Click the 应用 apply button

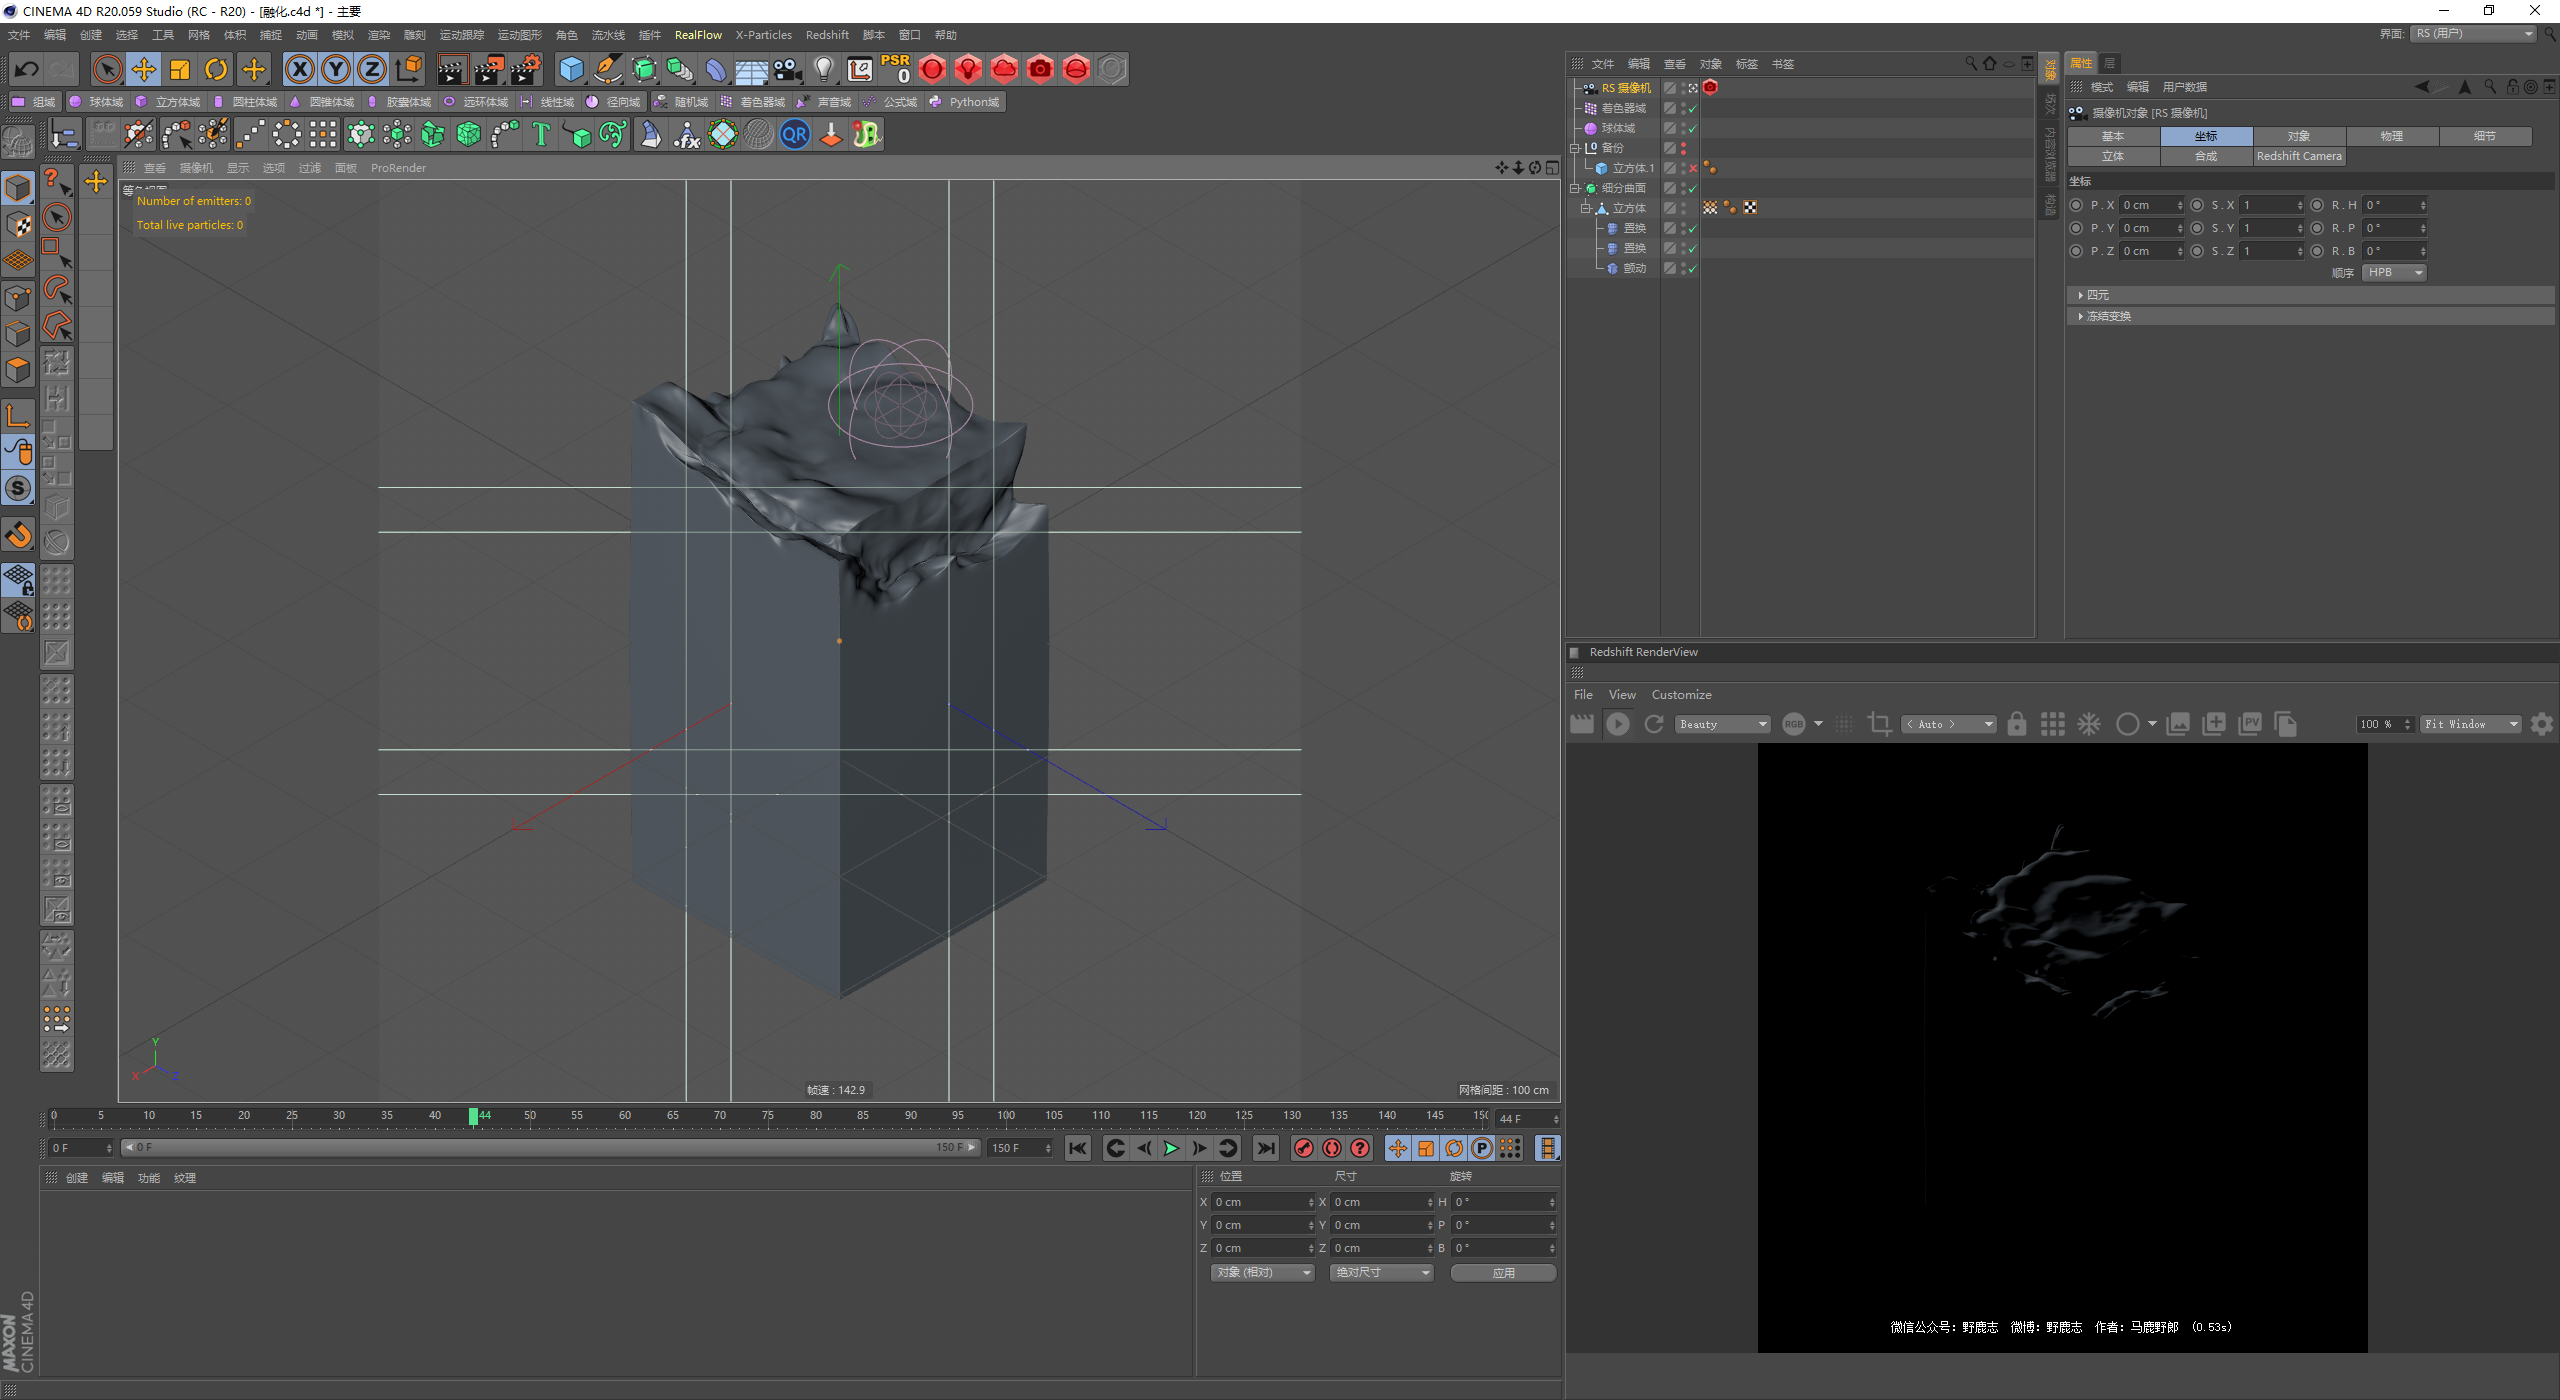[1502, 1272]
